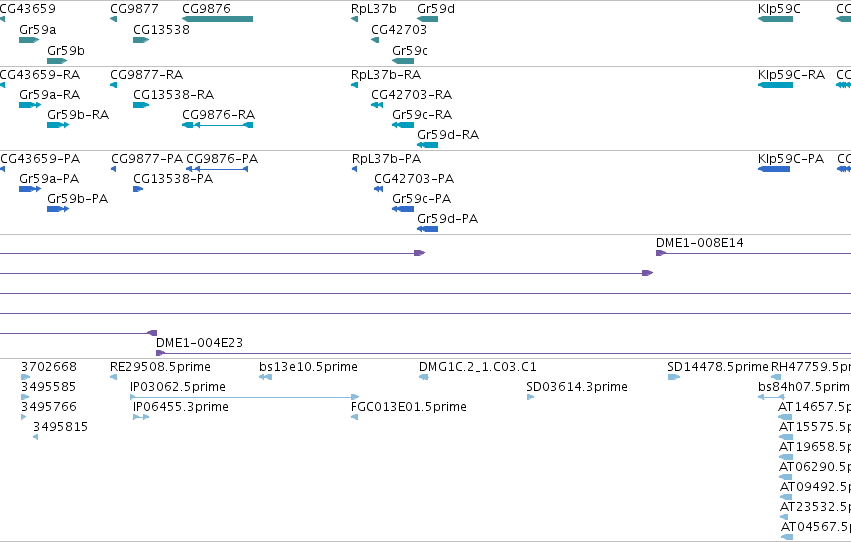Select the CG43659-RA transcript label

[x=40, y=74]
